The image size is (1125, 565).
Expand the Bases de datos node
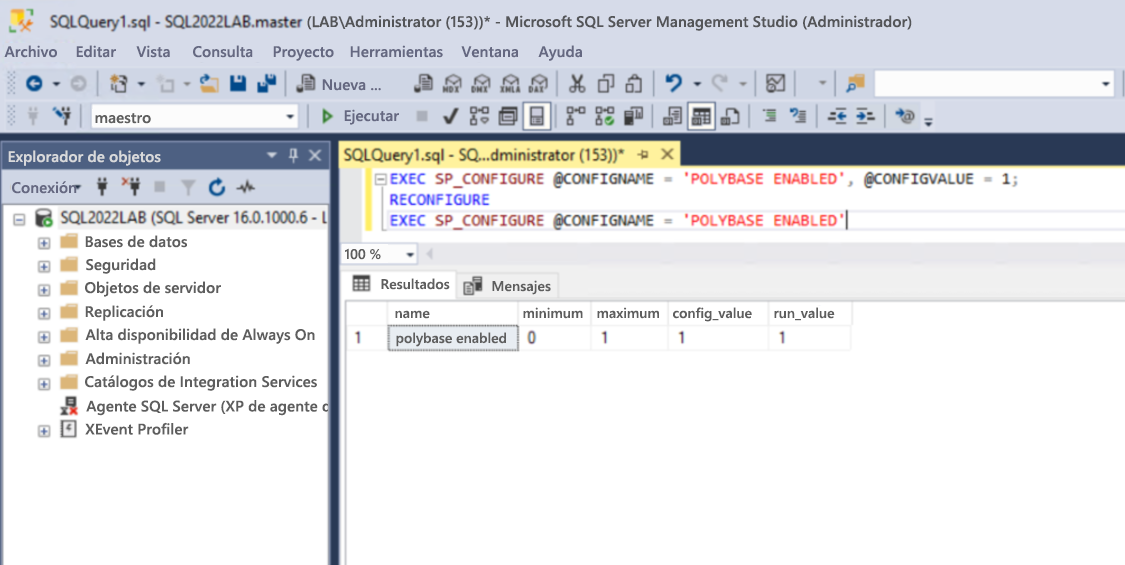(44, 243)
